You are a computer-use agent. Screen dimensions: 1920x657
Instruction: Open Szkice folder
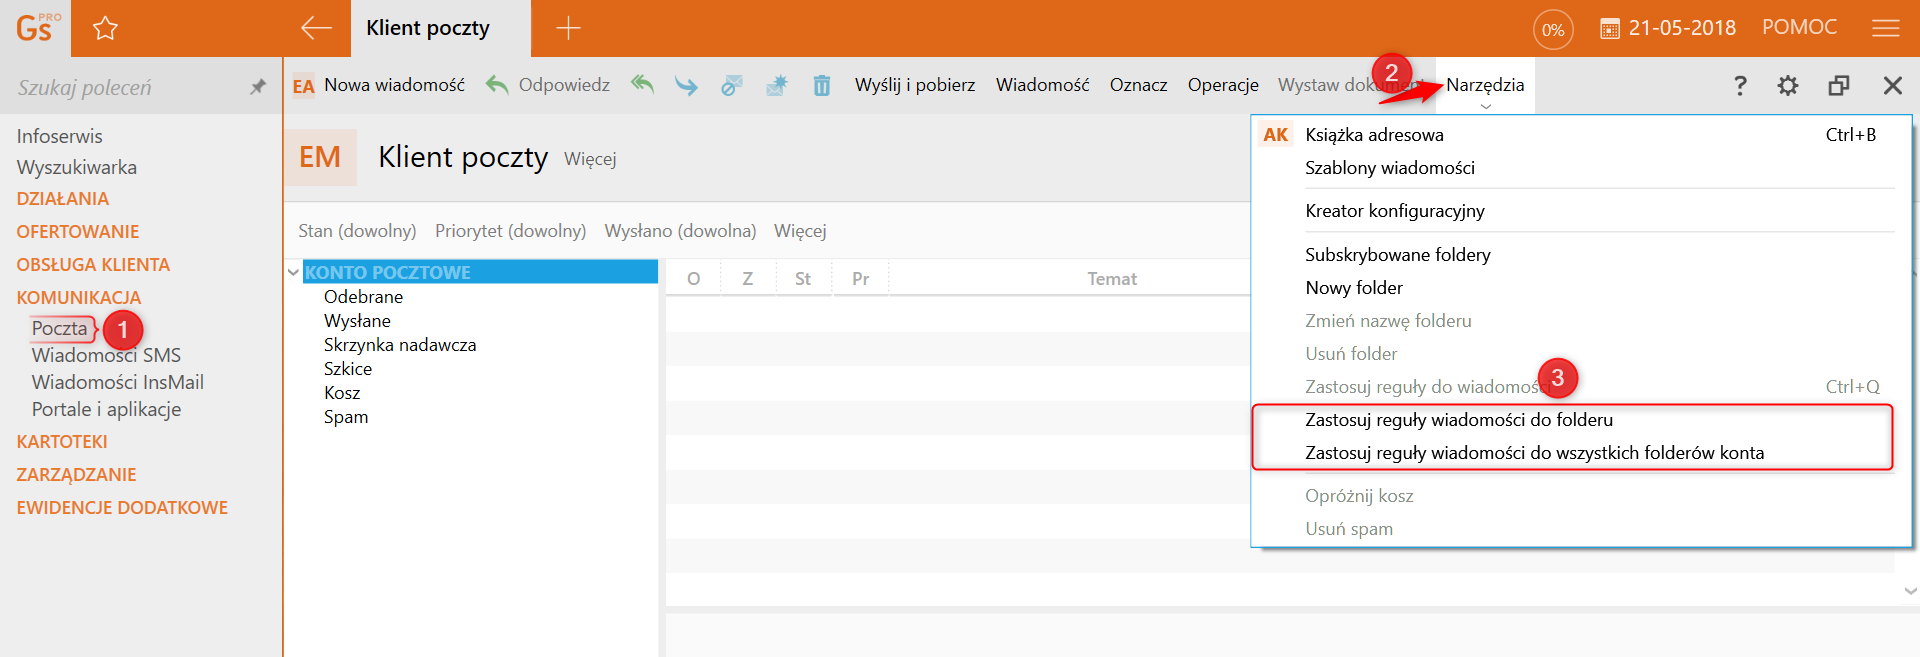click(x=348, y=369)
